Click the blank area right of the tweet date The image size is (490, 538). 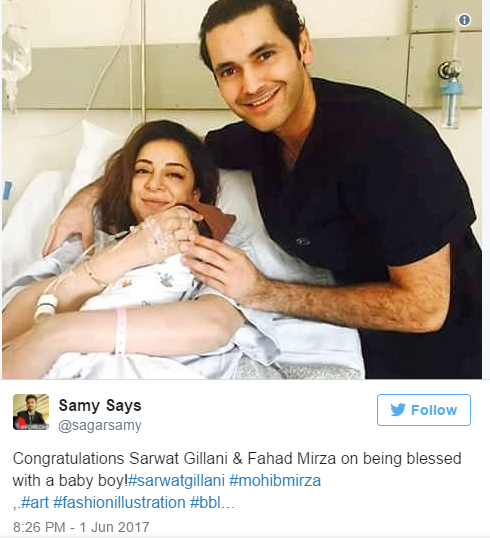(x=309, y=527)
